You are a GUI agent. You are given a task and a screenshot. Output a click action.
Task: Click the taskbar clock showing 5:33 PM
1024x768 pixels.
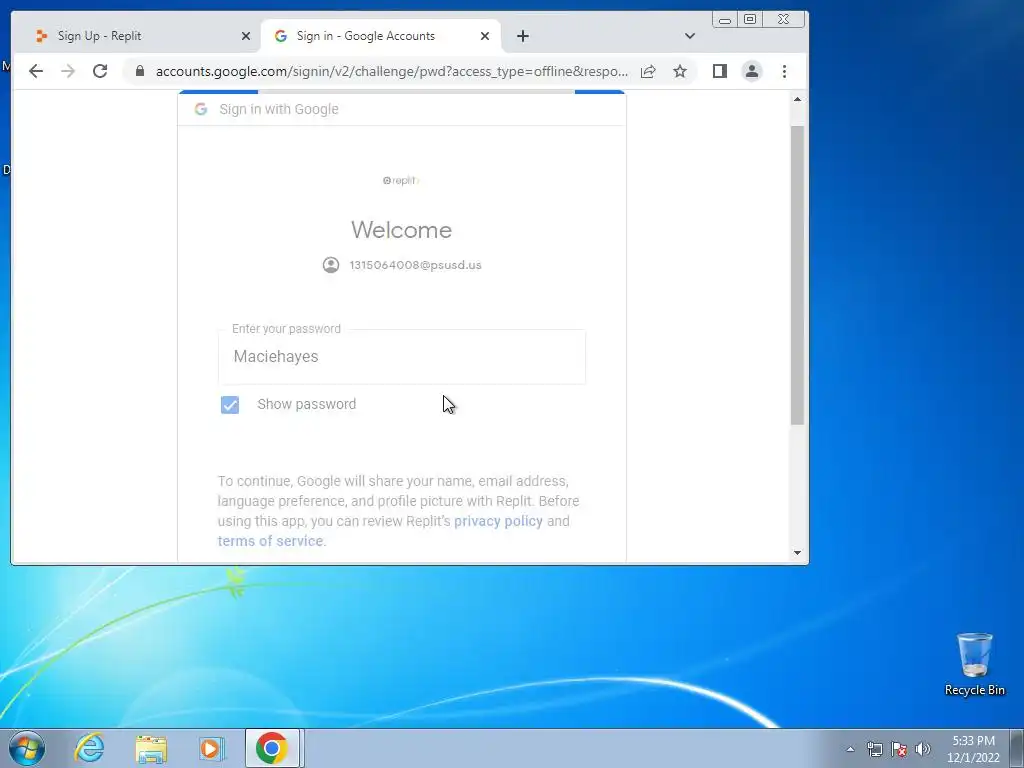point(973,749)
